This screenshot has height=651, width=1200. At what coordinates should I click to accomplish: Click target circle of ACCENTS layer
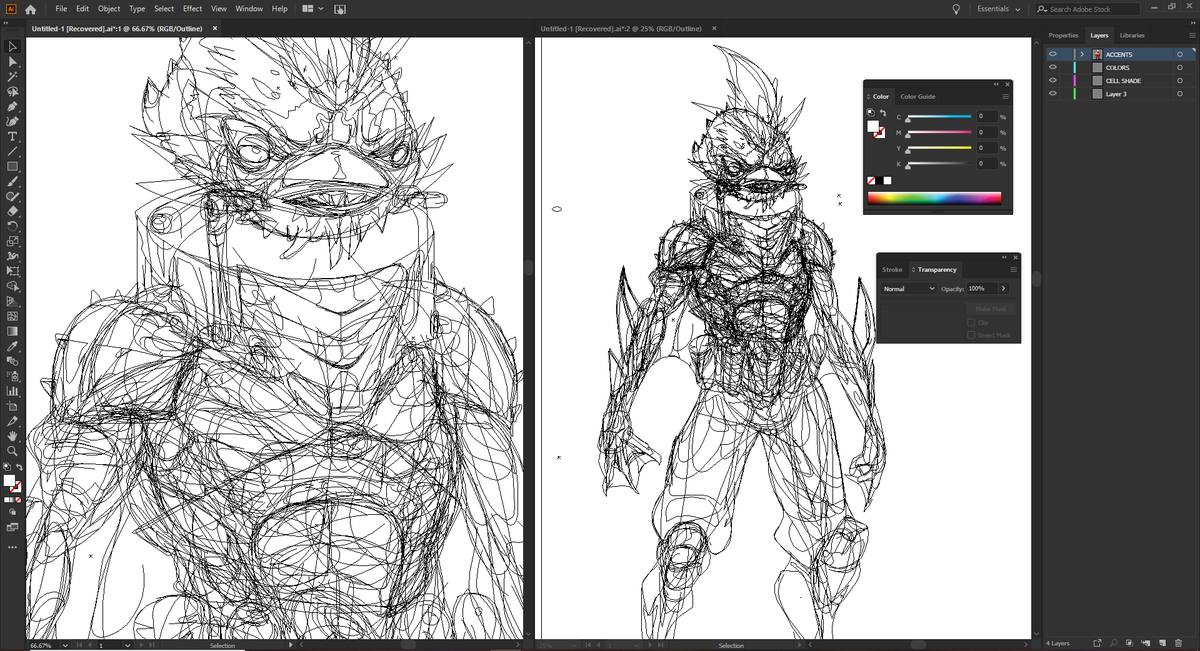tap(1180, 54)
